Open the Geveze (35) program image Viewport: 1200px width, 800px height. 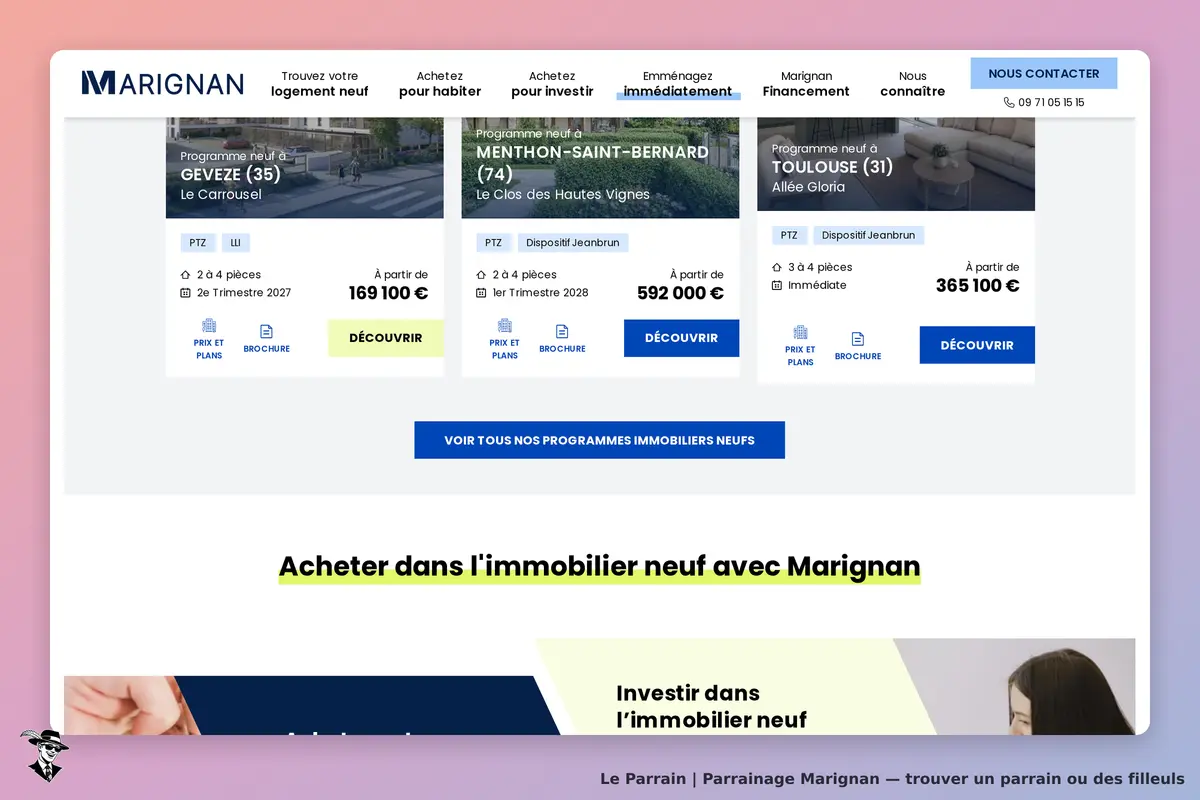[x=305, y=168]
